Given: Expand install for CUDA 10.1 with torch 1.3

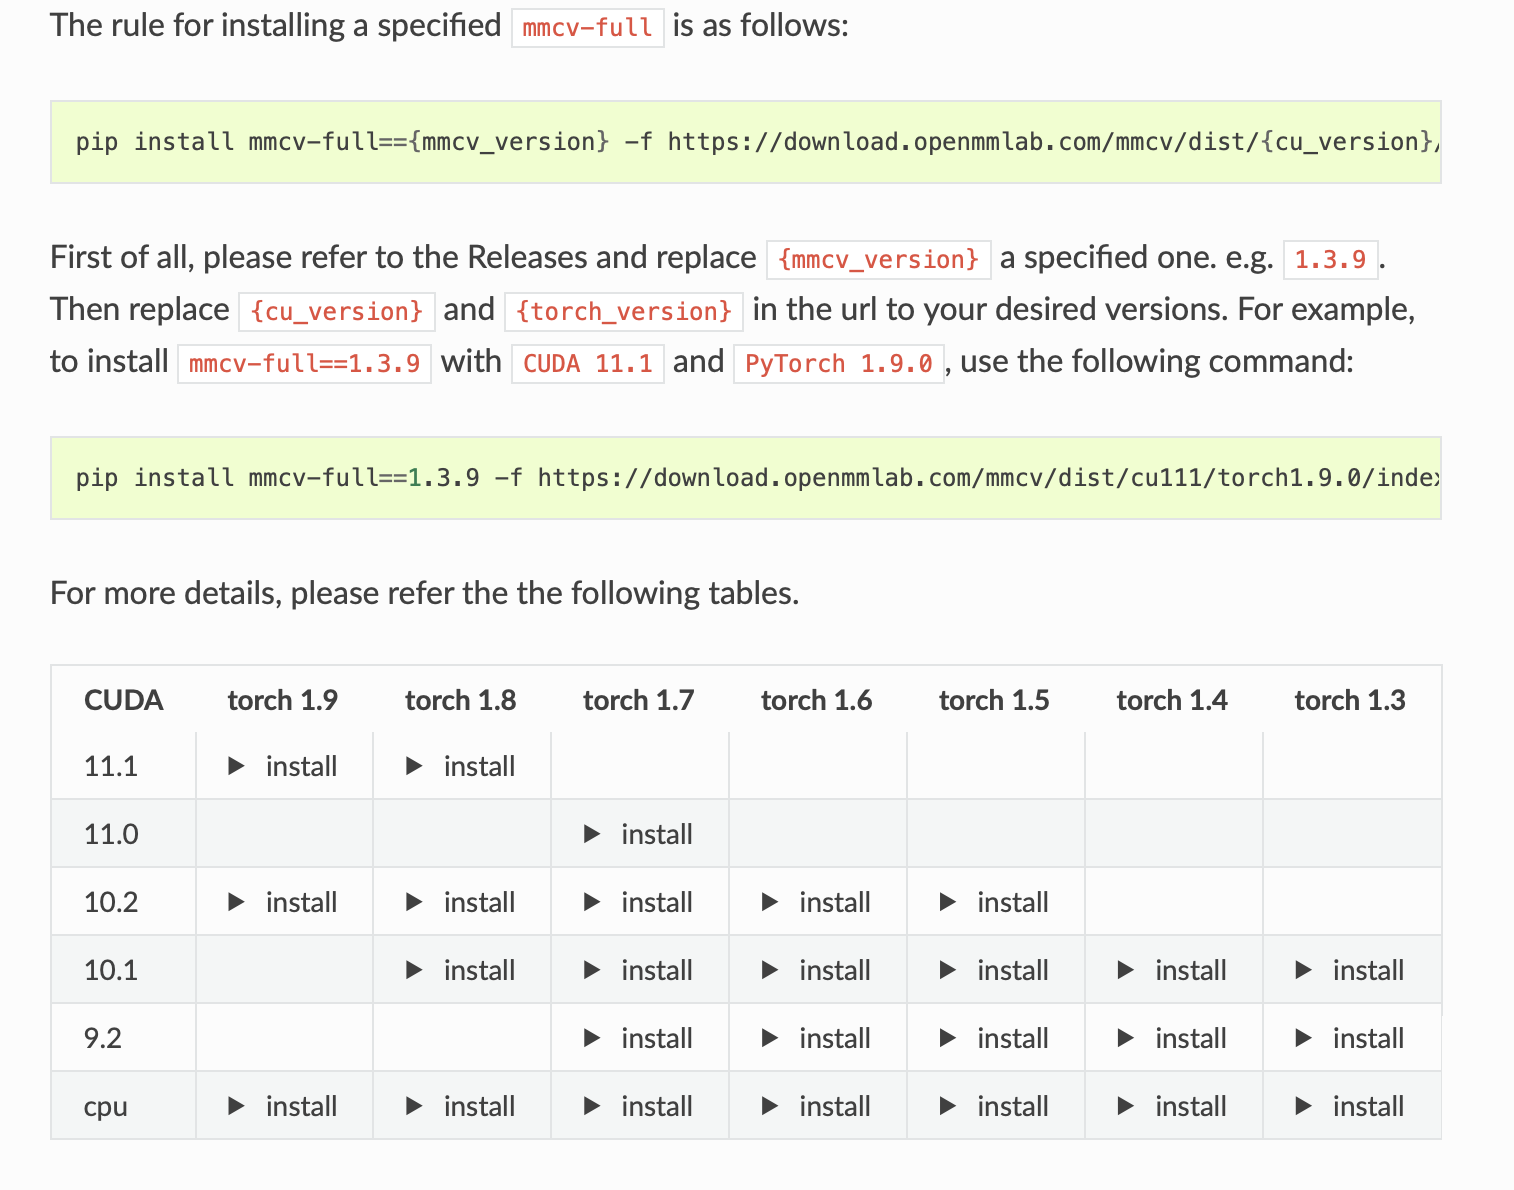Looking at the screenshot, I should (x=1350, y=970).
